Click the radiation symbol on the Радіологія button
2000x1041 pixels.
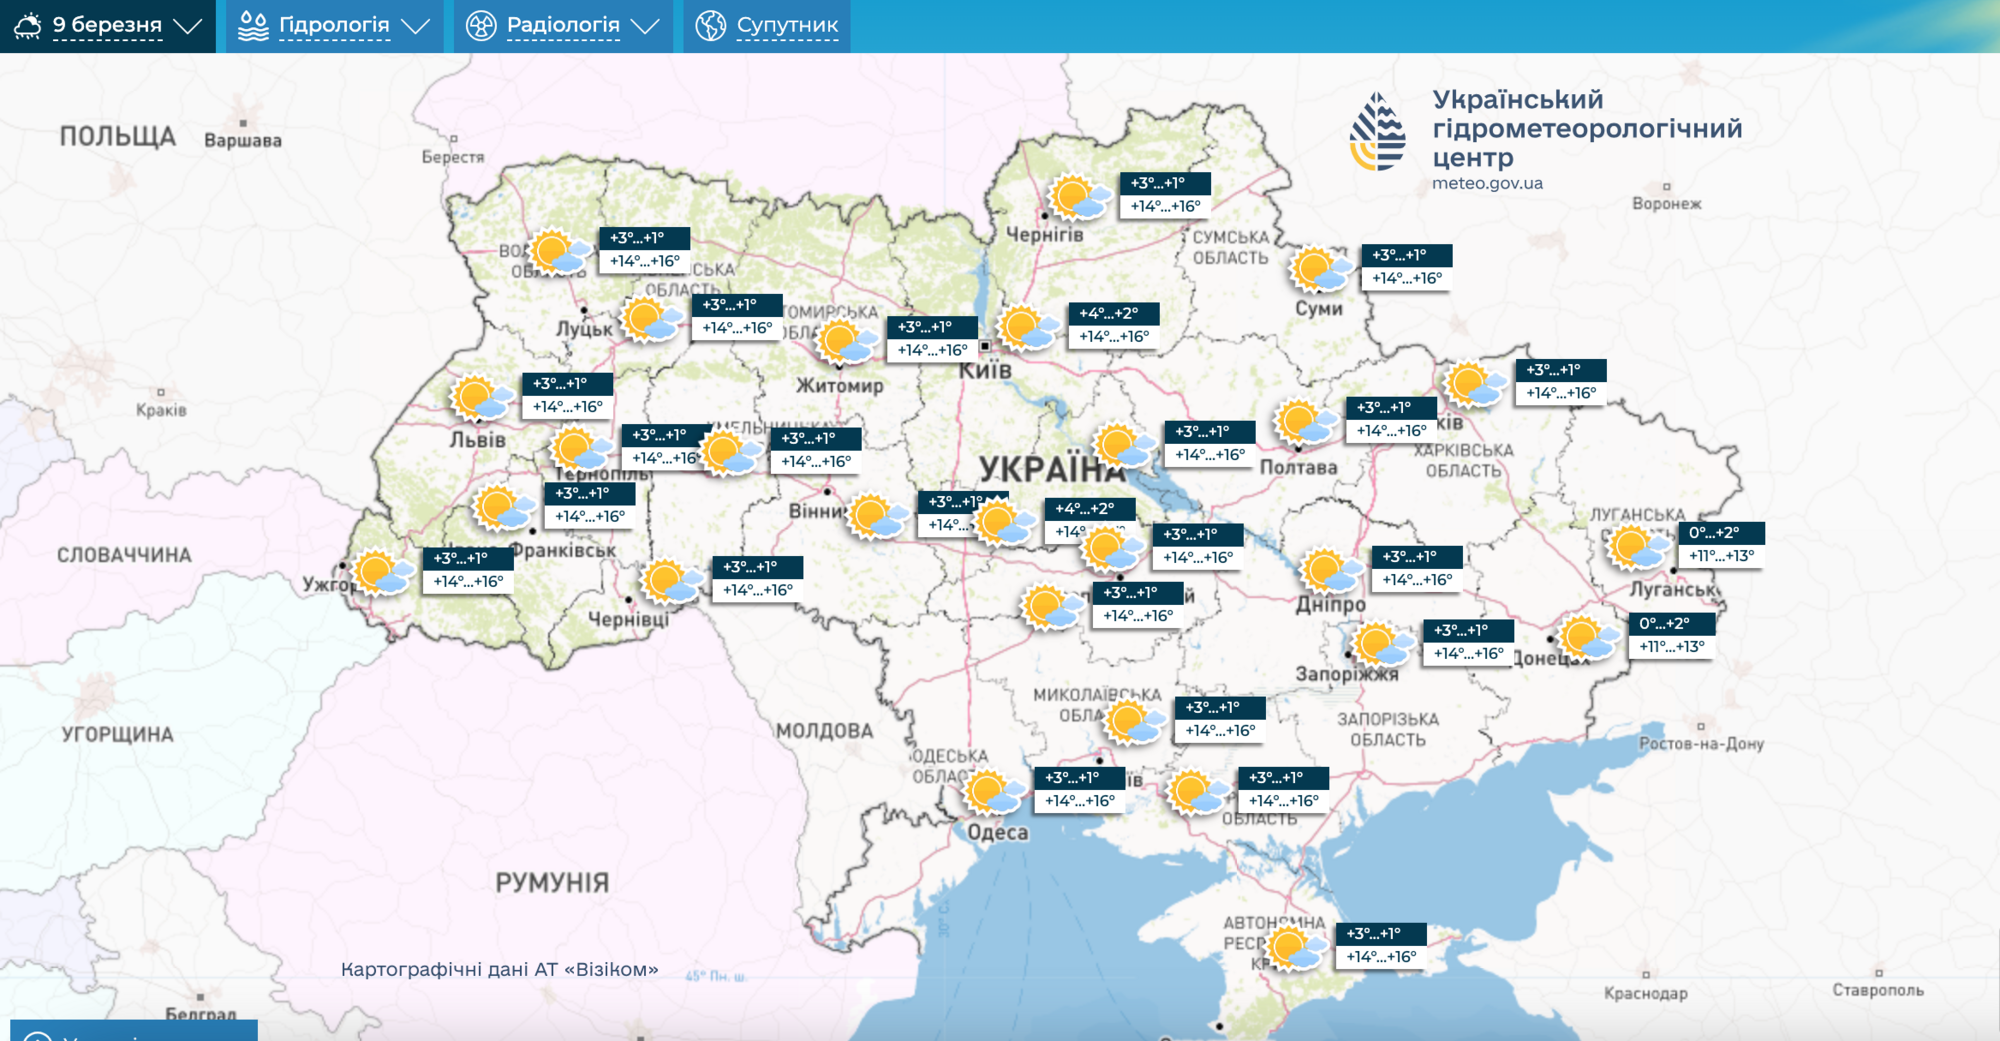(483, 25)
